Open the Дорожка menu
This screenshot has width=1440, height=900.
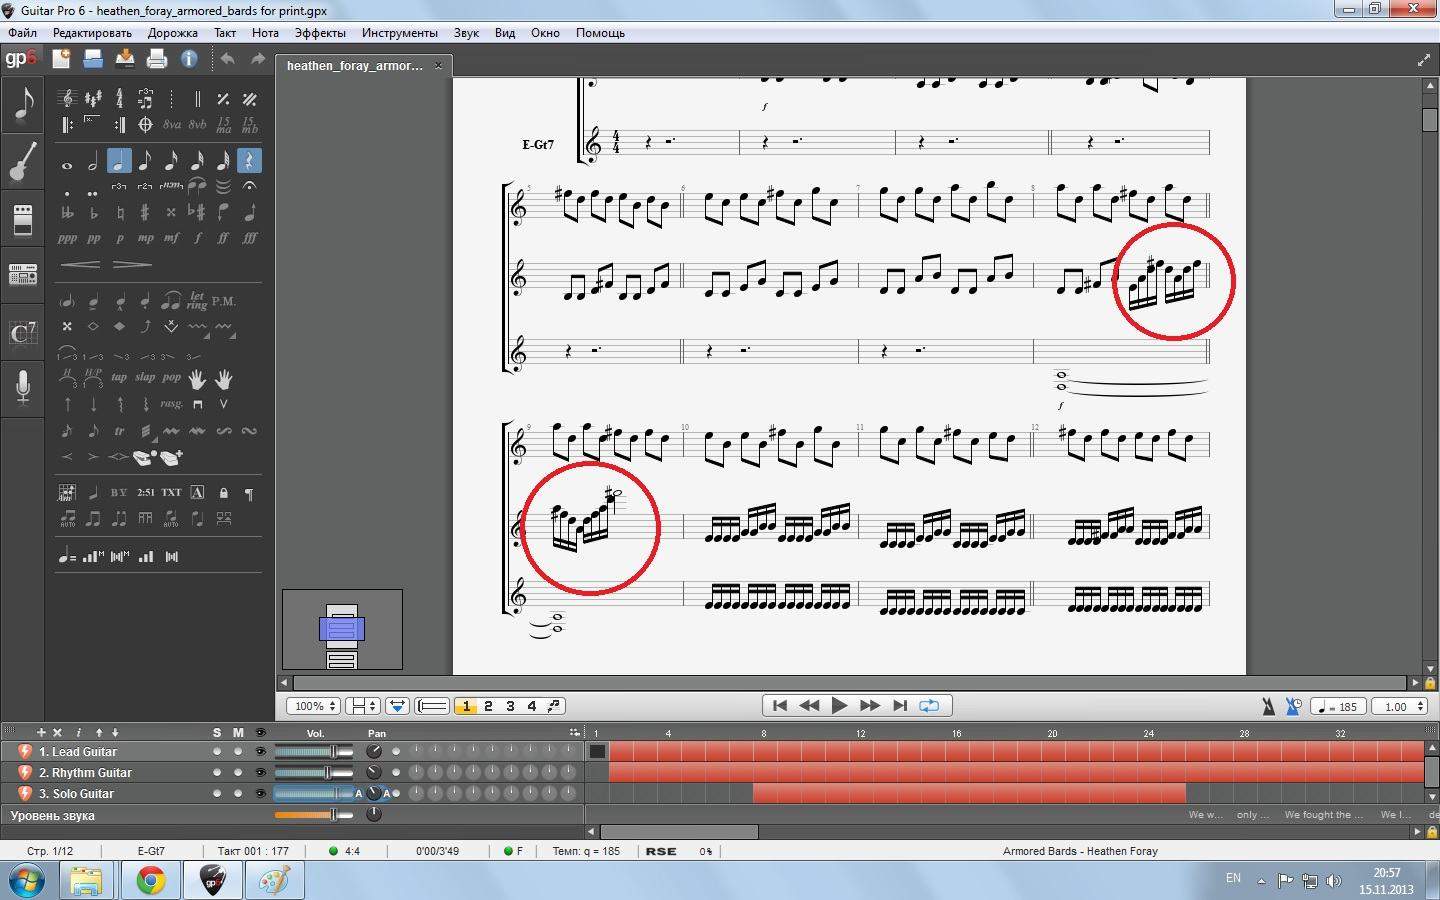[x=173, y=33]
